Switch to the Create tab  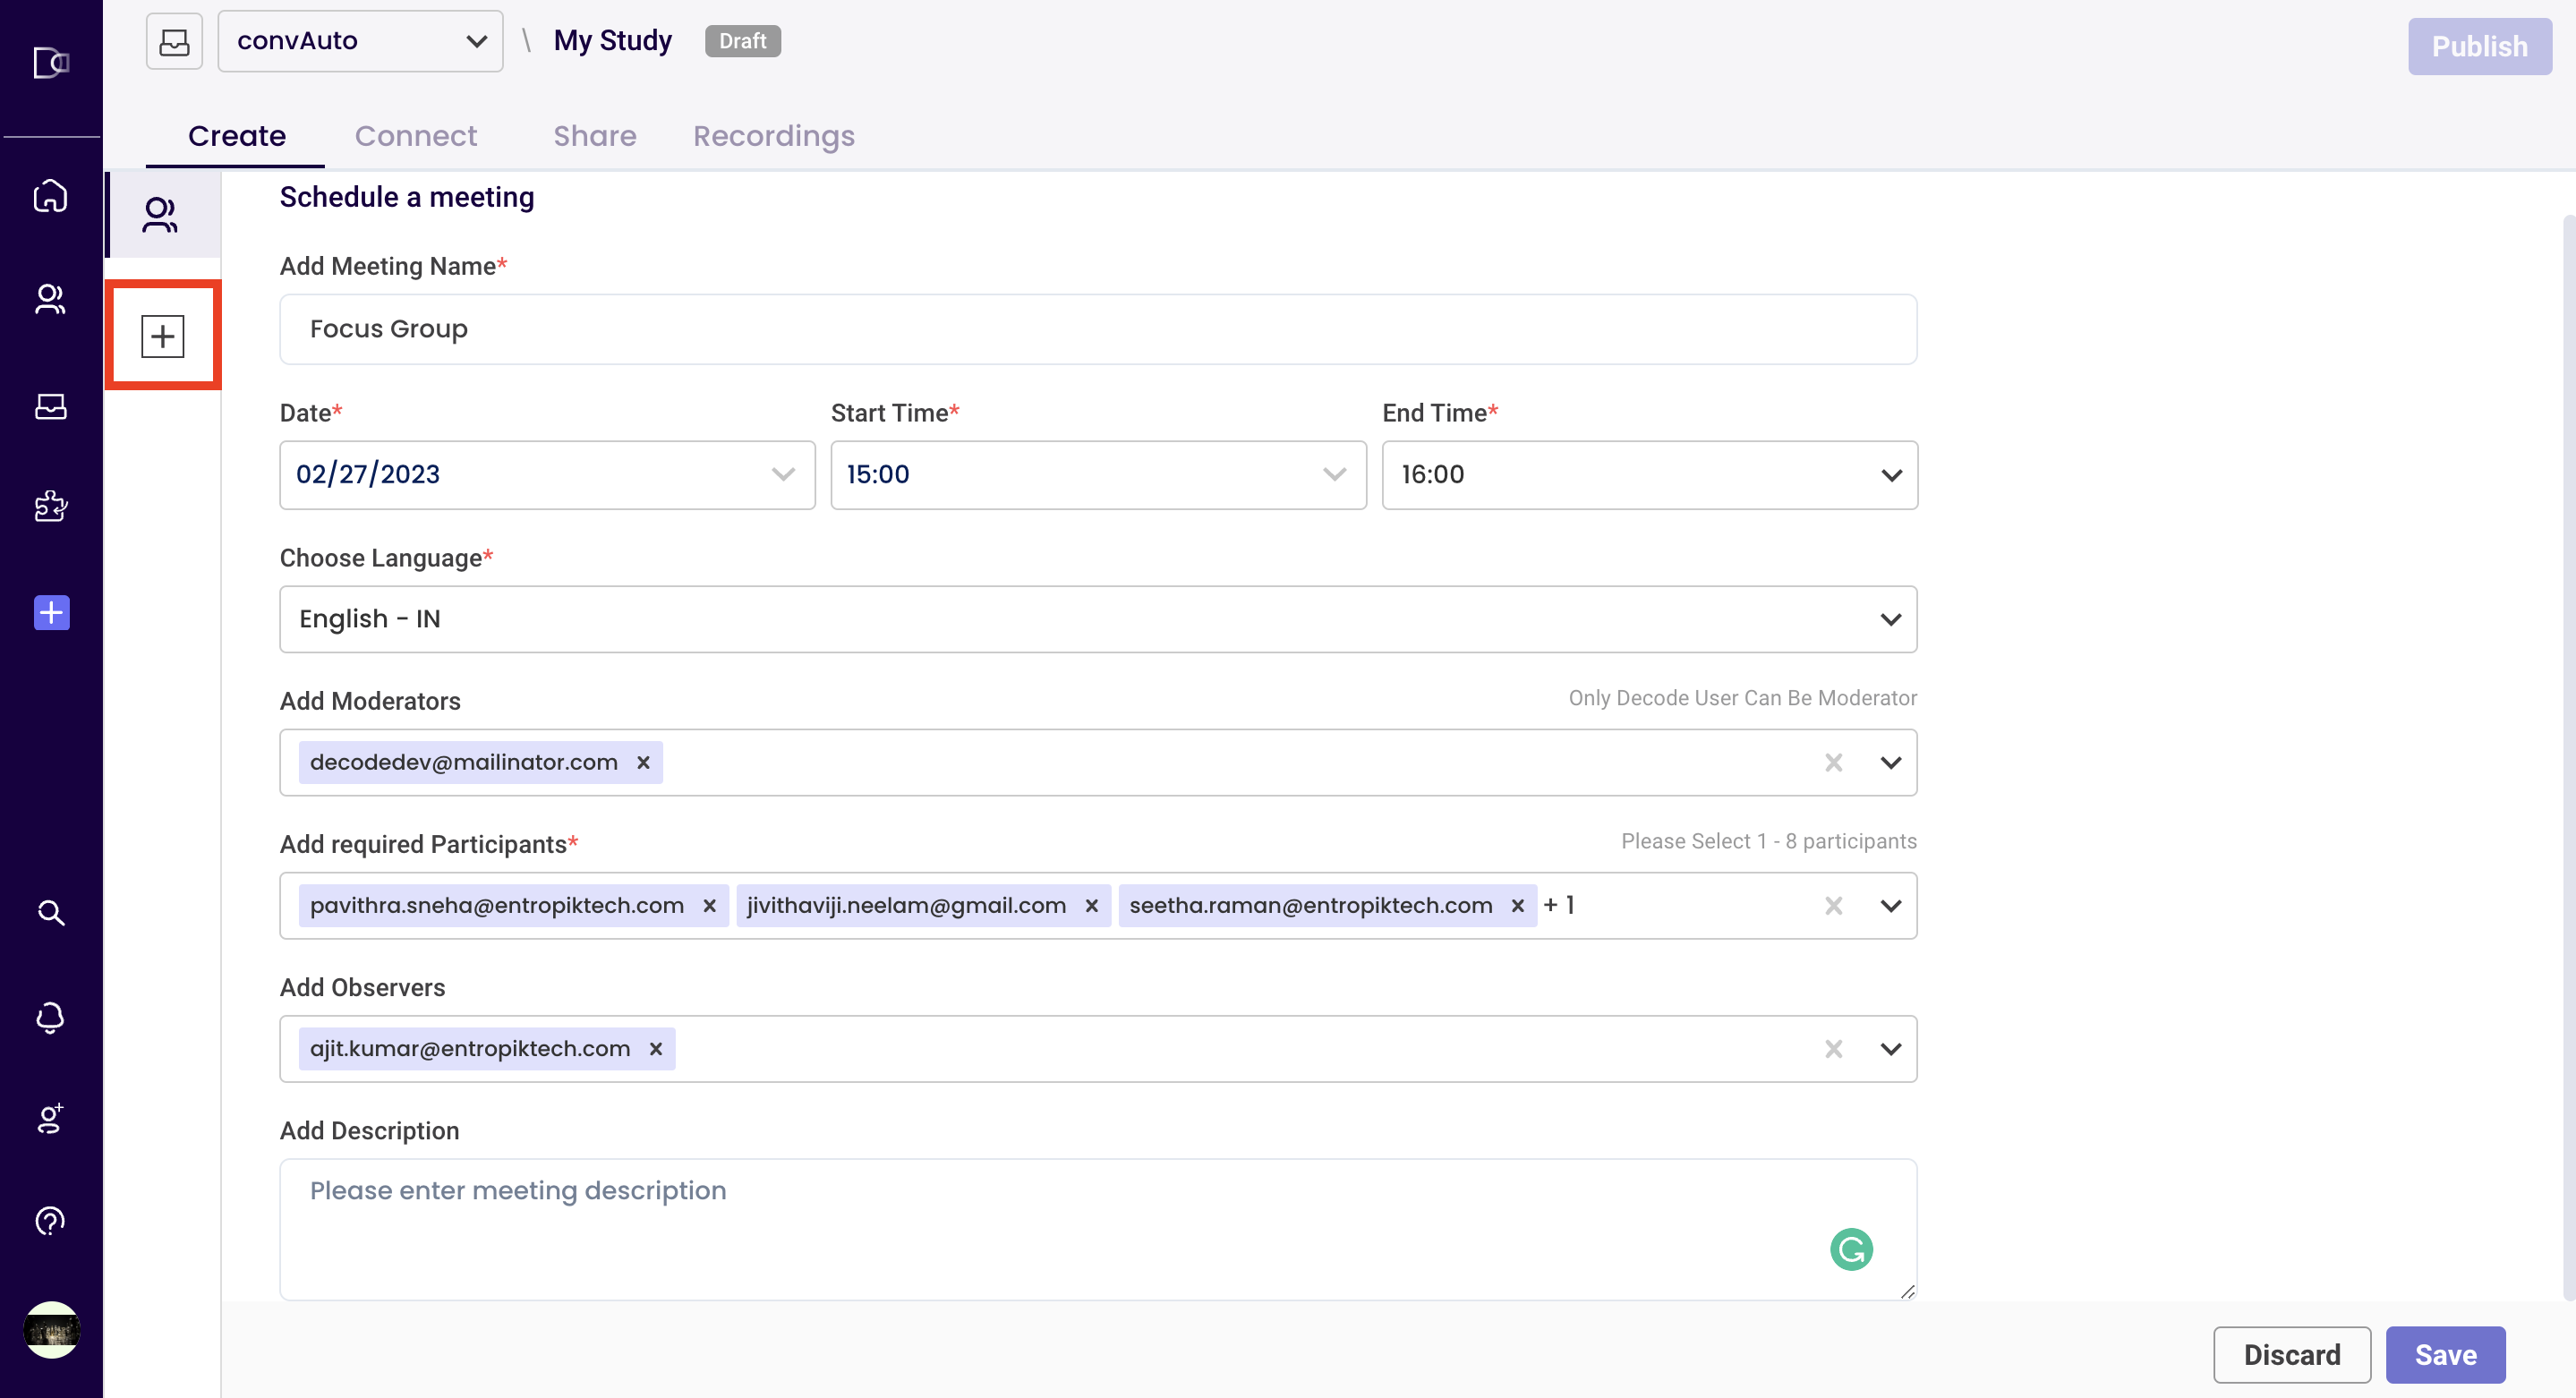pos(237,135)
